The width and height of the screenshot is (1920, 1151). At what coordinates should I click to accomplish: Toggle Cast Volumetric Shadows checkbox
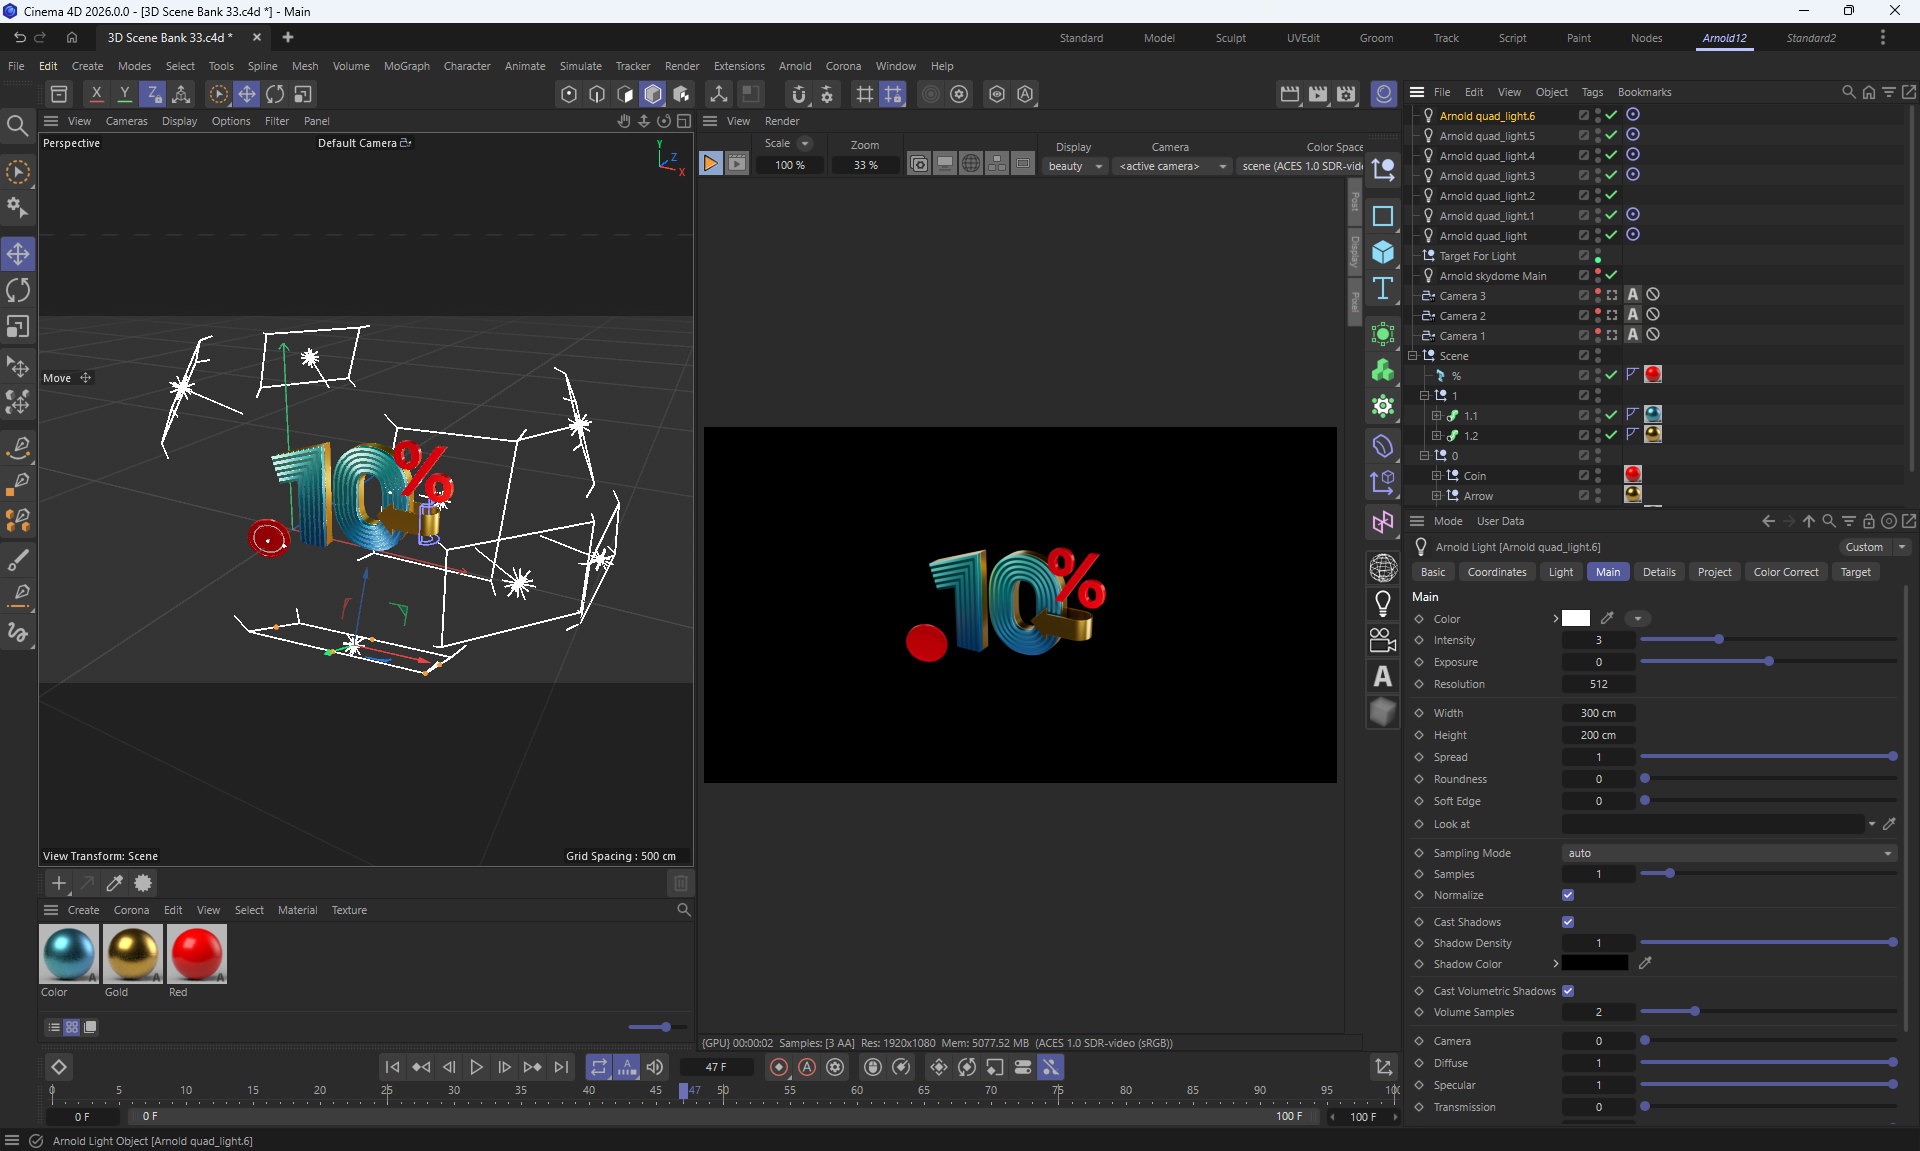tap(1568, 991)
